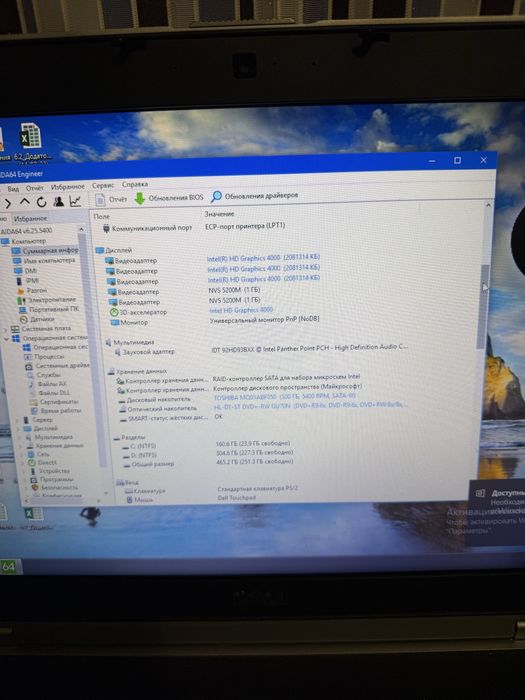The image size is (525, 700).
Task: Click the Up one level arrow icon
Action: pyautogui.click(x=25, y=202)
